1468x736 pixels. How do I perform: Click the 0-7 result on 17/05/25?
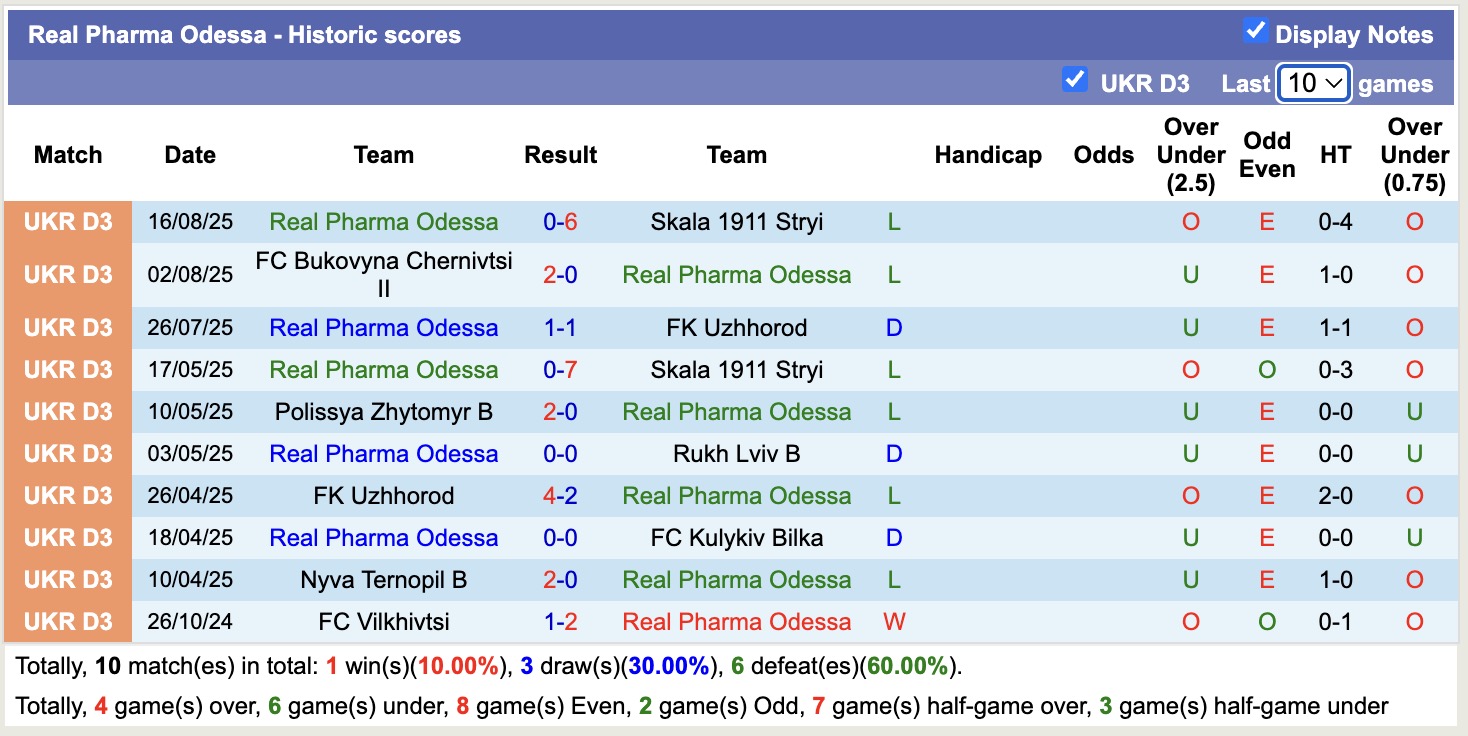click(x=560, y=370)
